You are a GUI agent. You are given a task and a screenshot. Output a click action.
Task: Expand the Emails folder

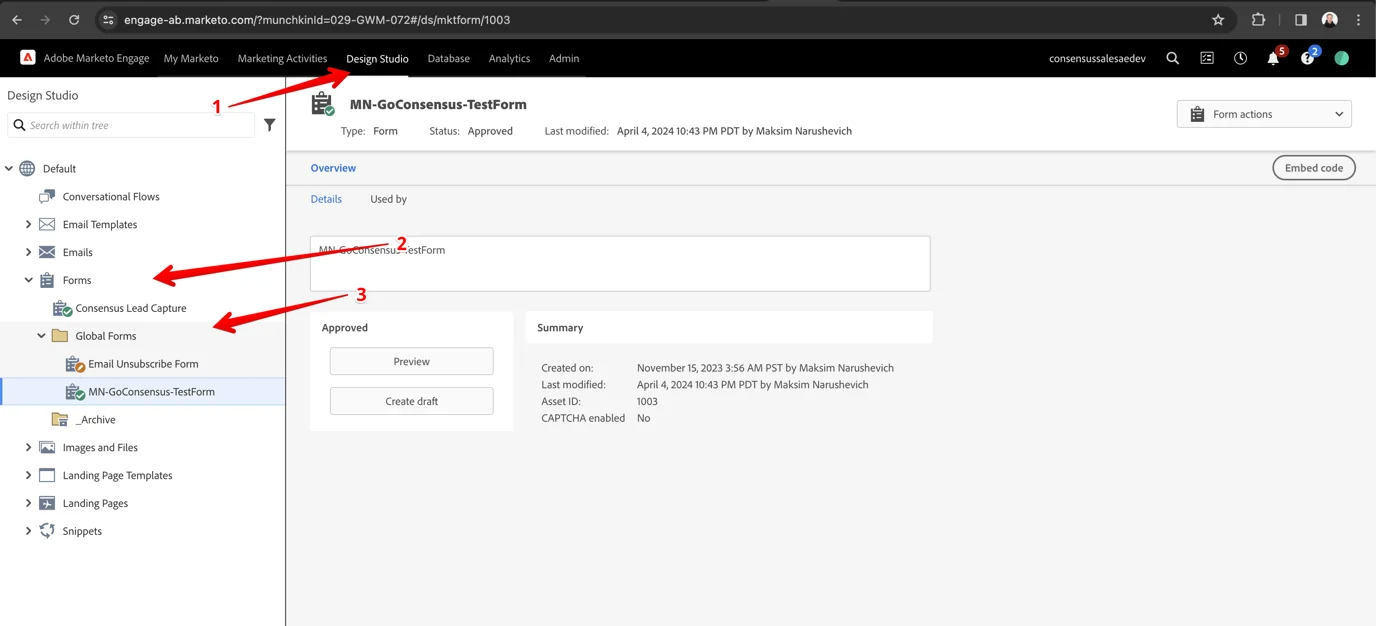28,252
